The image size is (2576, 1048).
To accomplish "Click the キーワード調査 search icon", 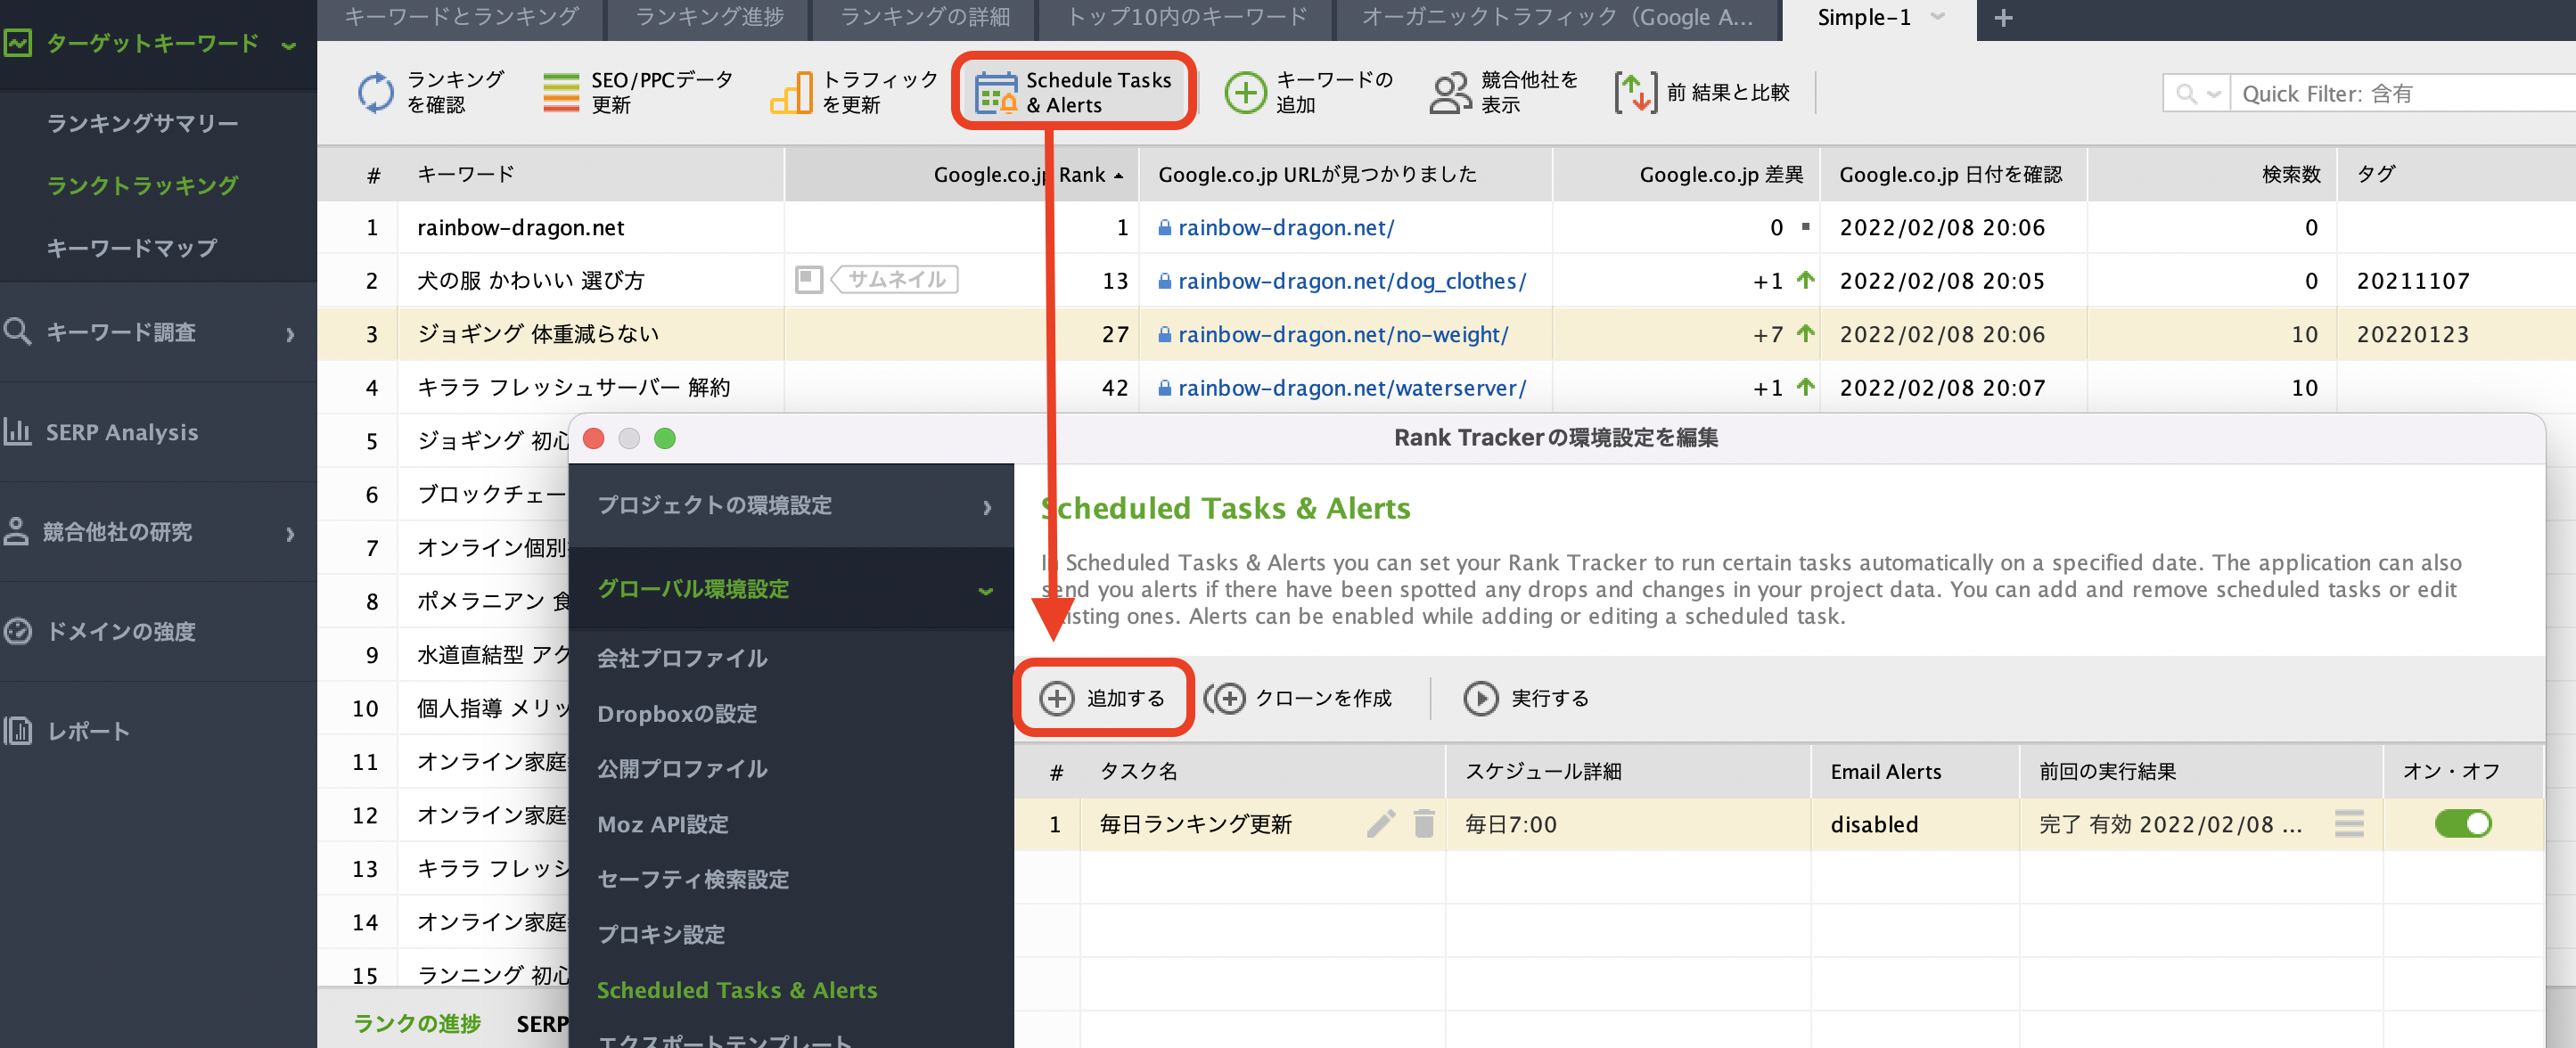I will (x=17, y=332).
